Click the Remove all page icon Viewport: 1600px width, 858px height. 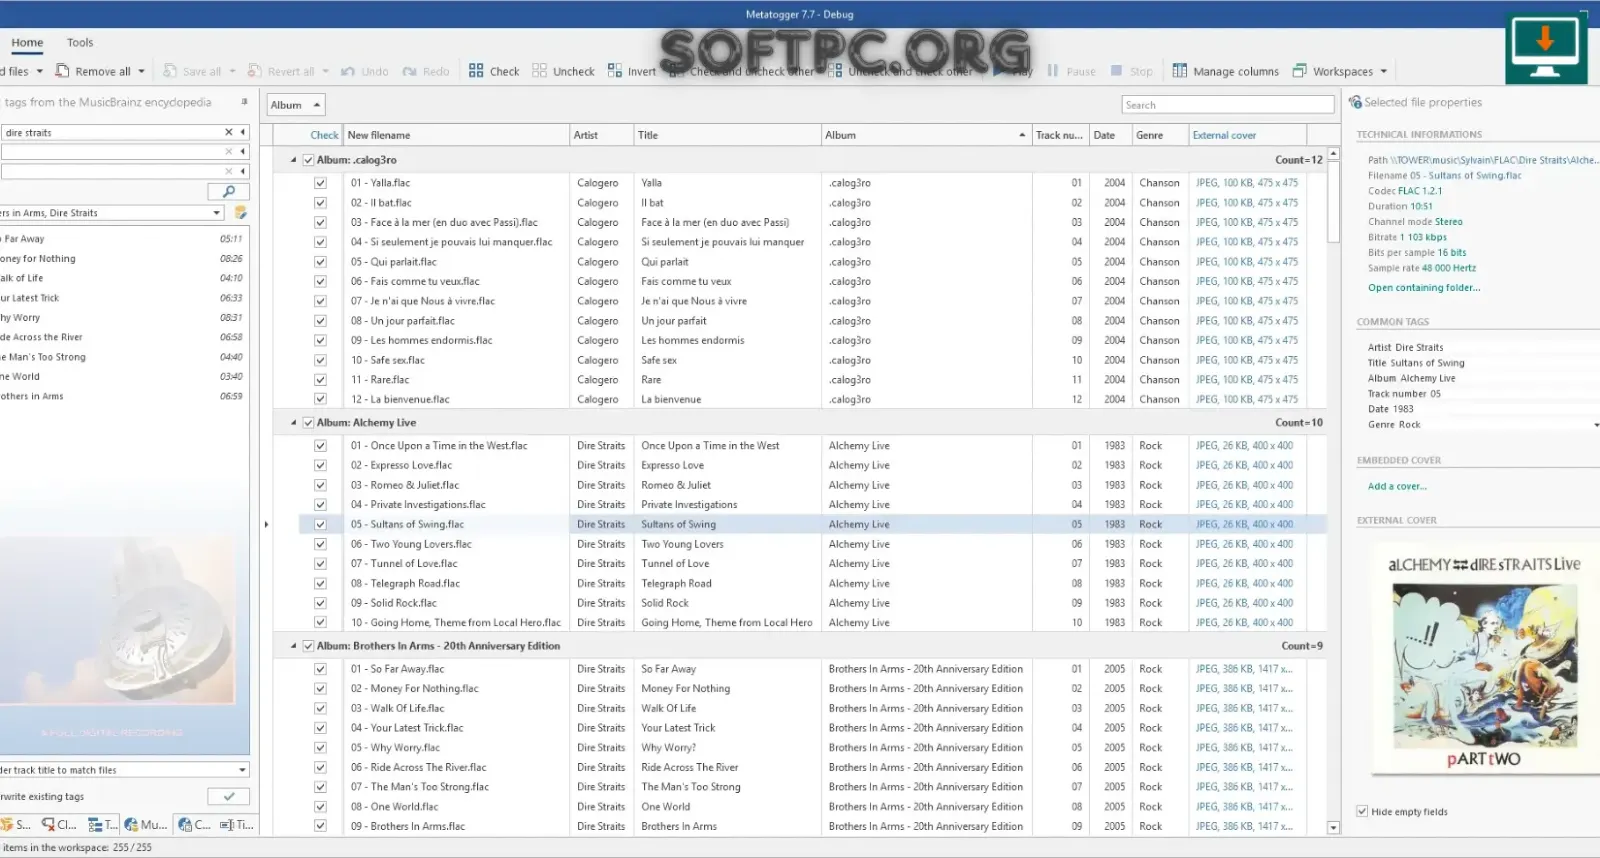click(62, 71)
